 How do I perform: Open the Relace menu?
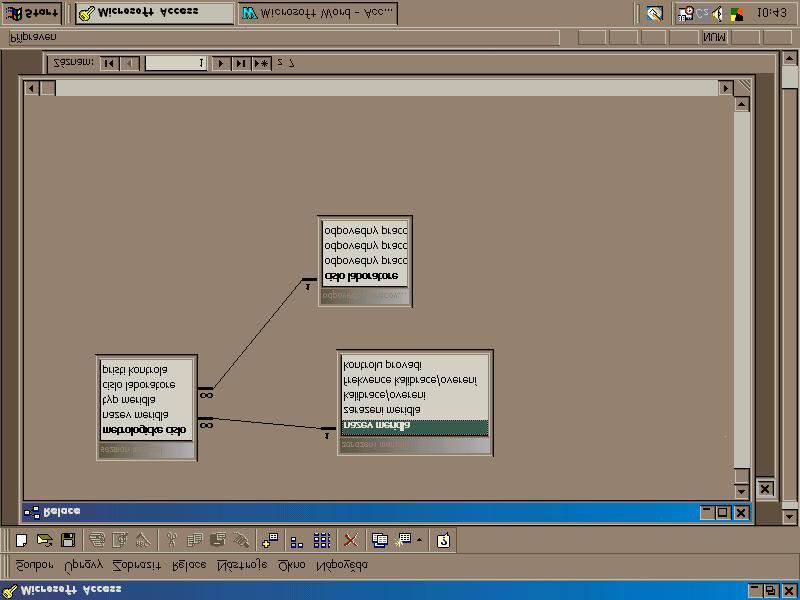coord(189,565)
